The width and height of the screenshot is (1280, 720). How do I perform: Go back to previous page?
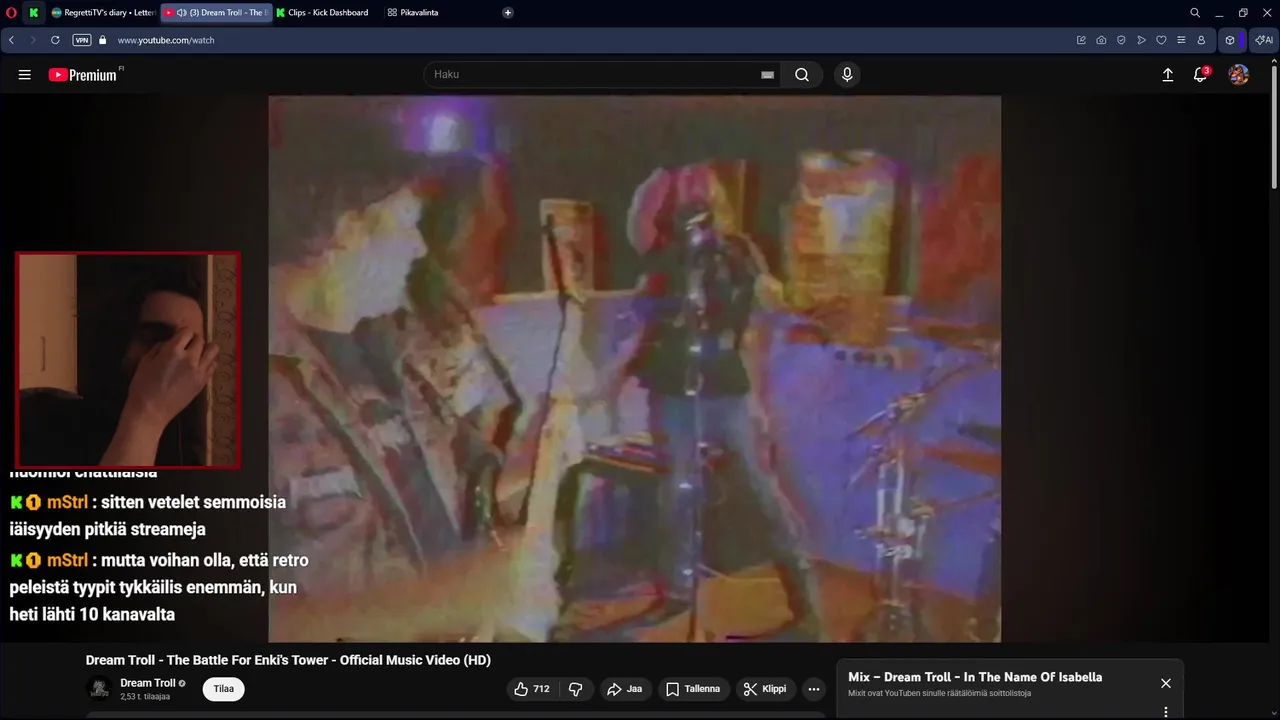11,40
